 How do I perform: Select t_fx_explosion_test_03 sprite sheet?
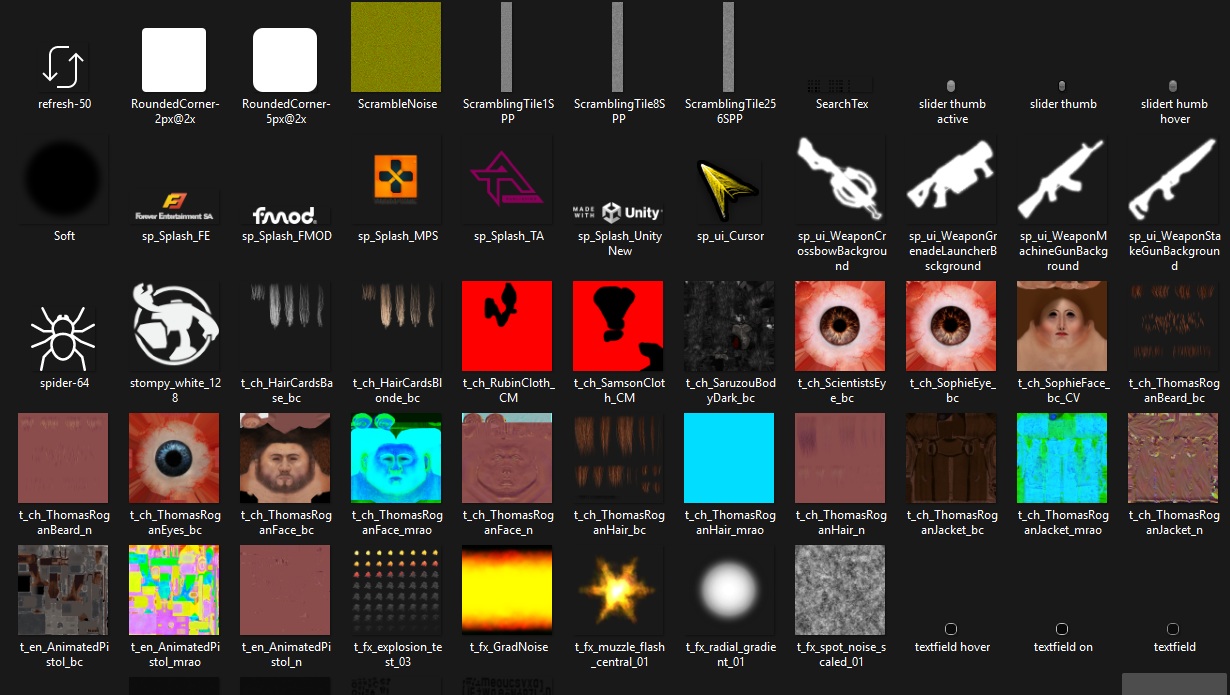pyautogui.click(x=396, y=590)
